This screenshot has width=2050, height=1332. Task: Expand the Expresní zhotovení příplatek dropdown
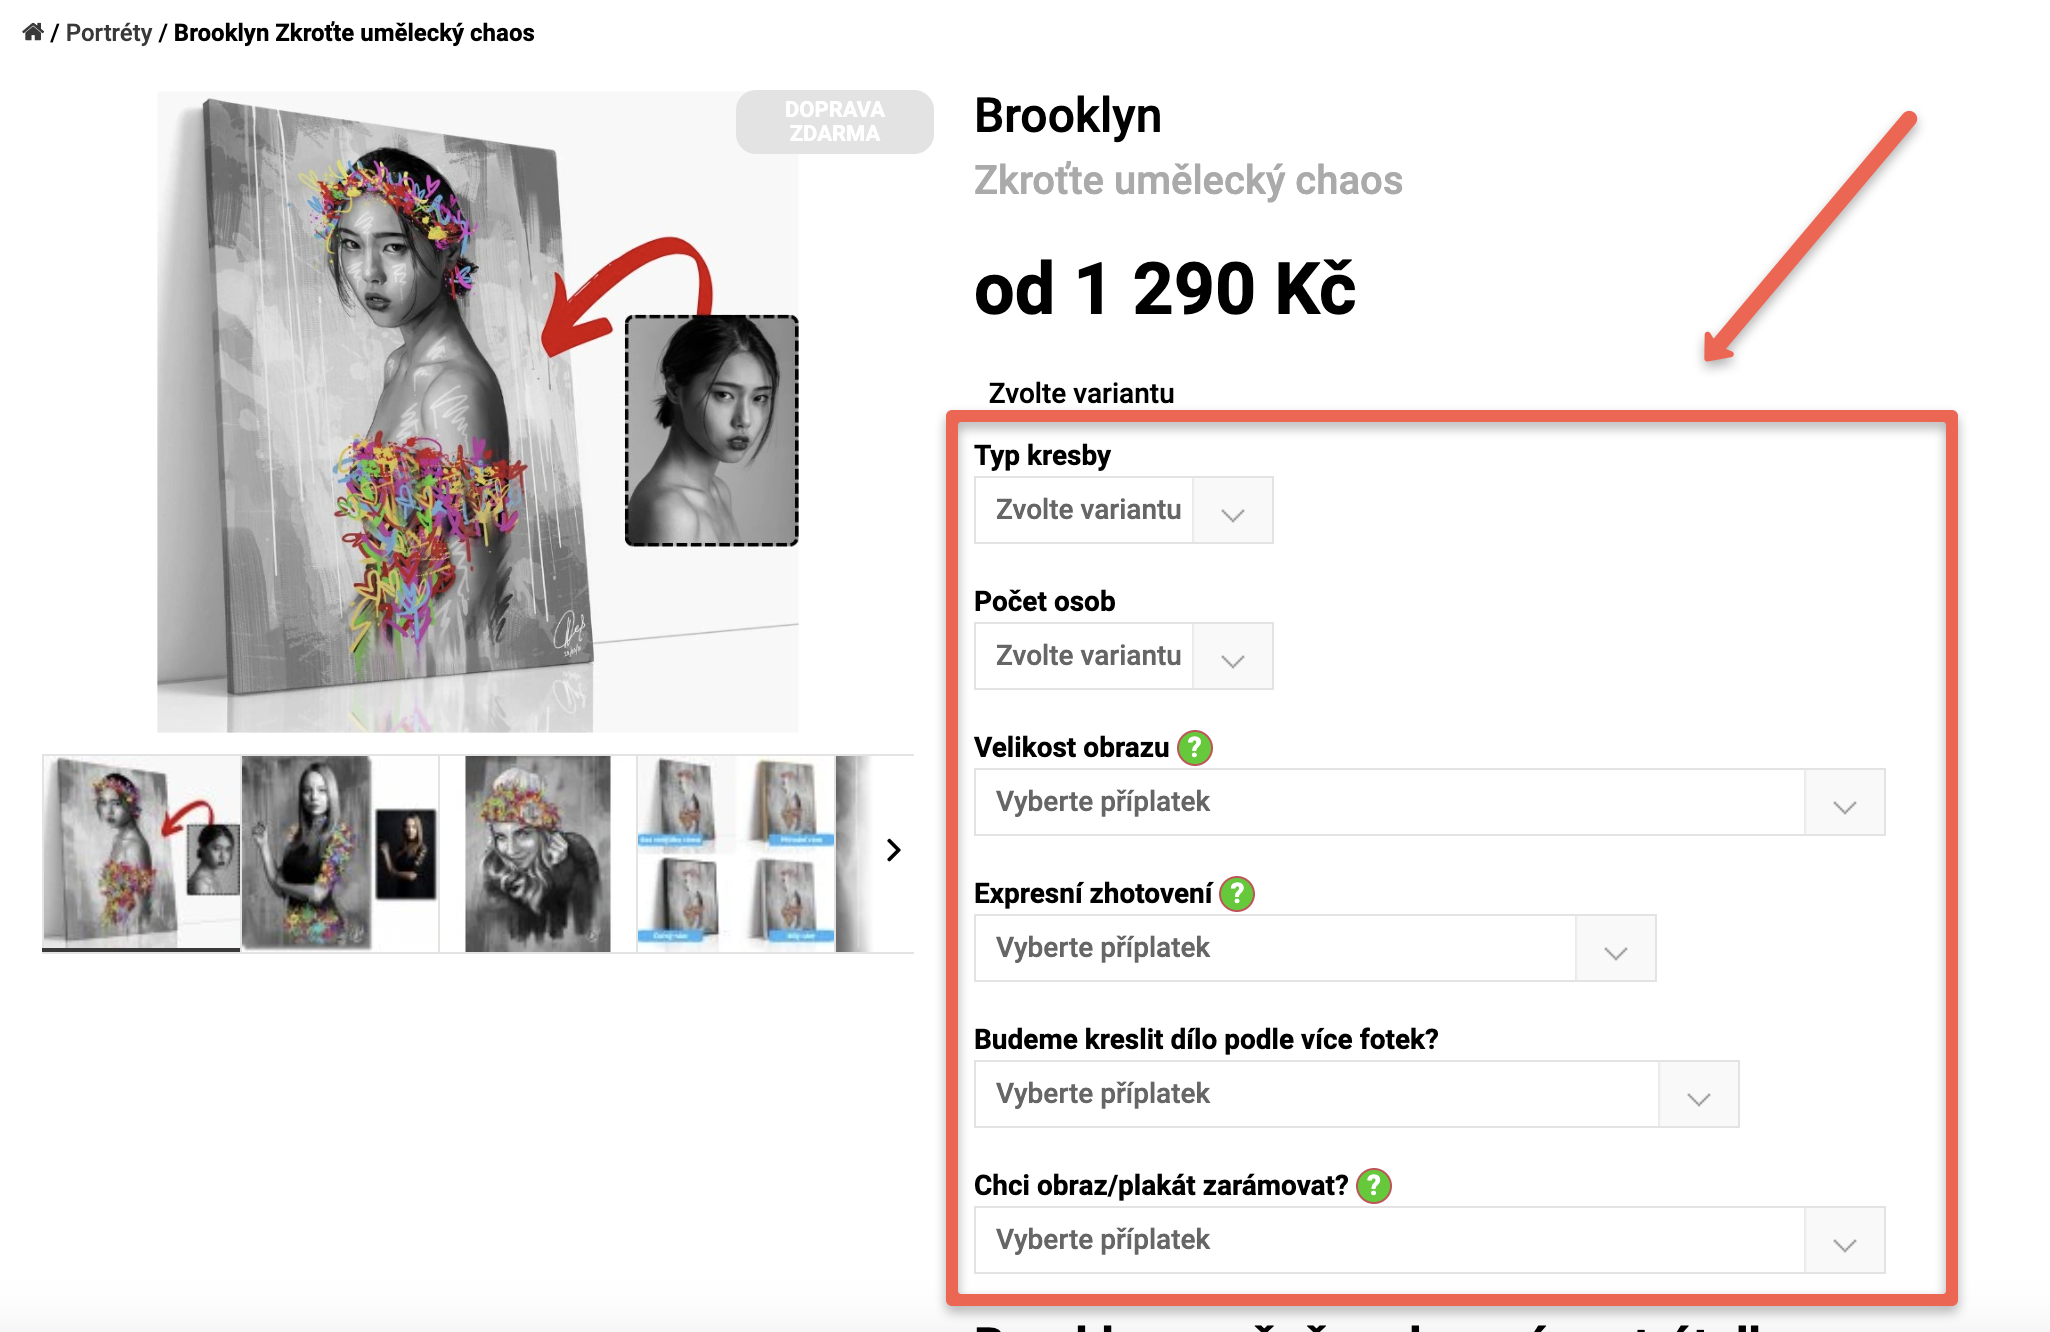pos(1315,948)
